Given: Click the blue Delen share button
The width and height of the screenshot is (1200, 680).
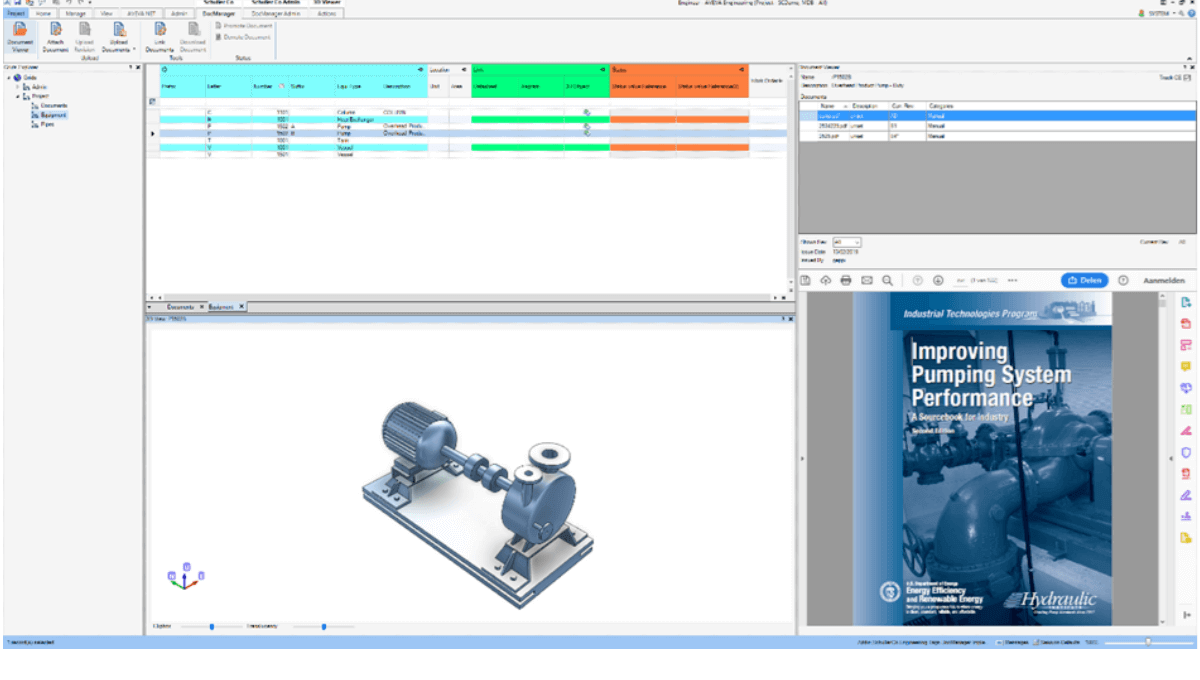Looking at the screenshot, I should pos(1084,280).
